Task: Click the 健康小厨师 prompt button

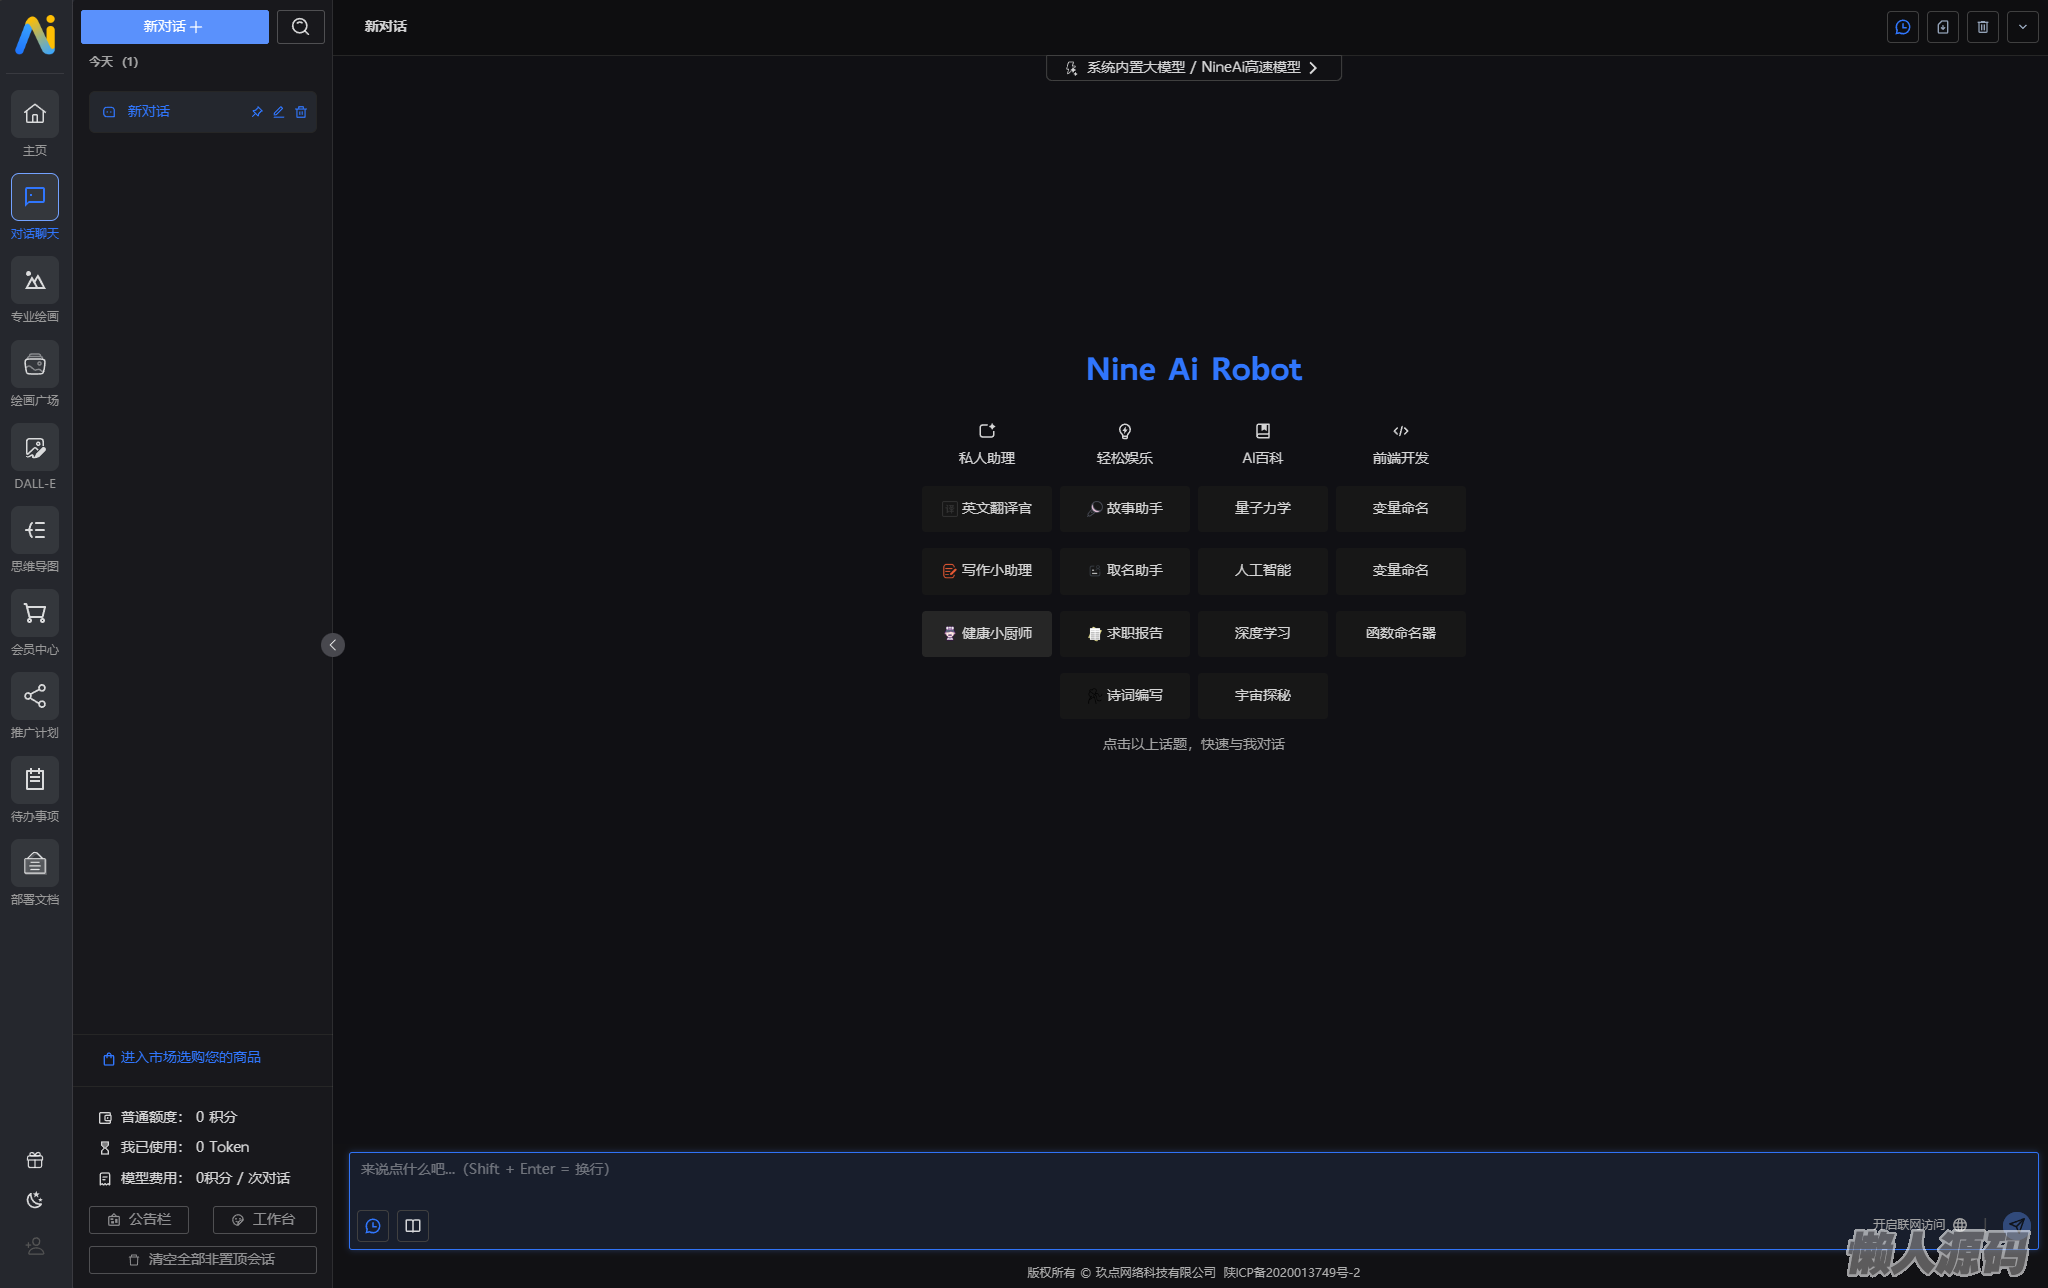Action: tap(986, 634)
